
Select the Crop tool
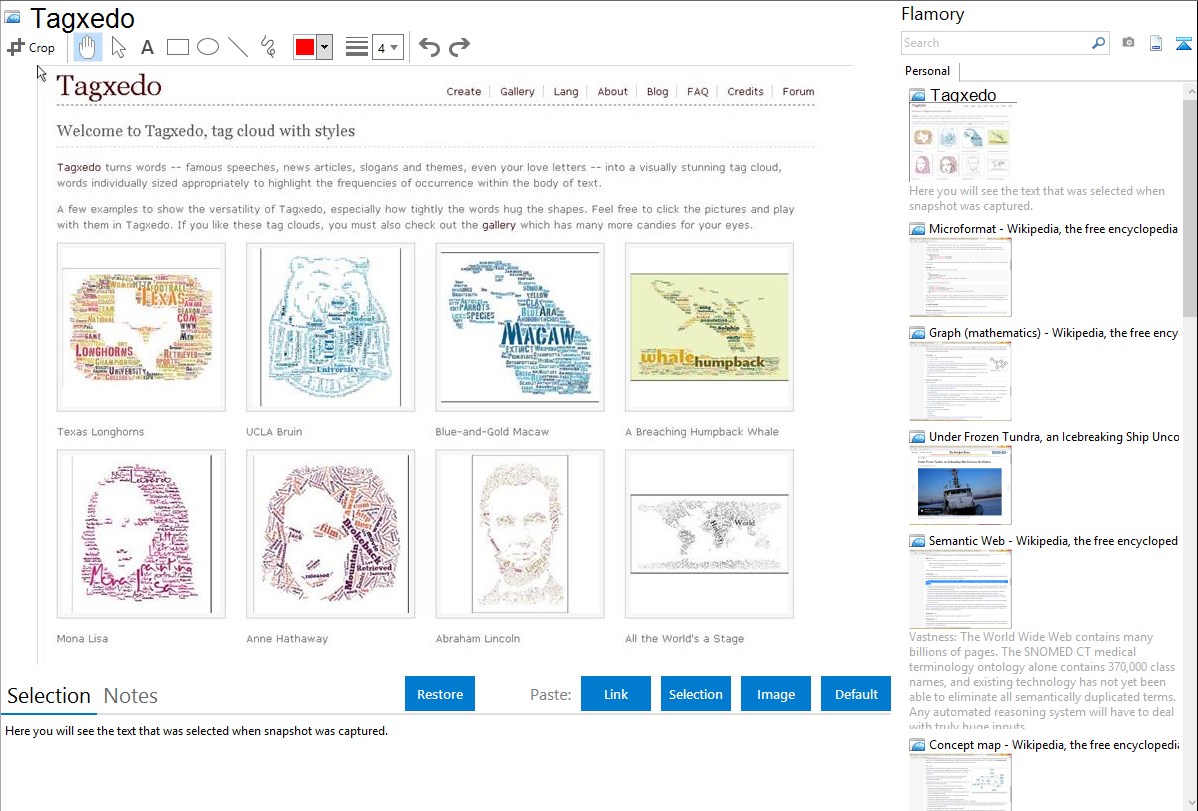tap(31, 47)
